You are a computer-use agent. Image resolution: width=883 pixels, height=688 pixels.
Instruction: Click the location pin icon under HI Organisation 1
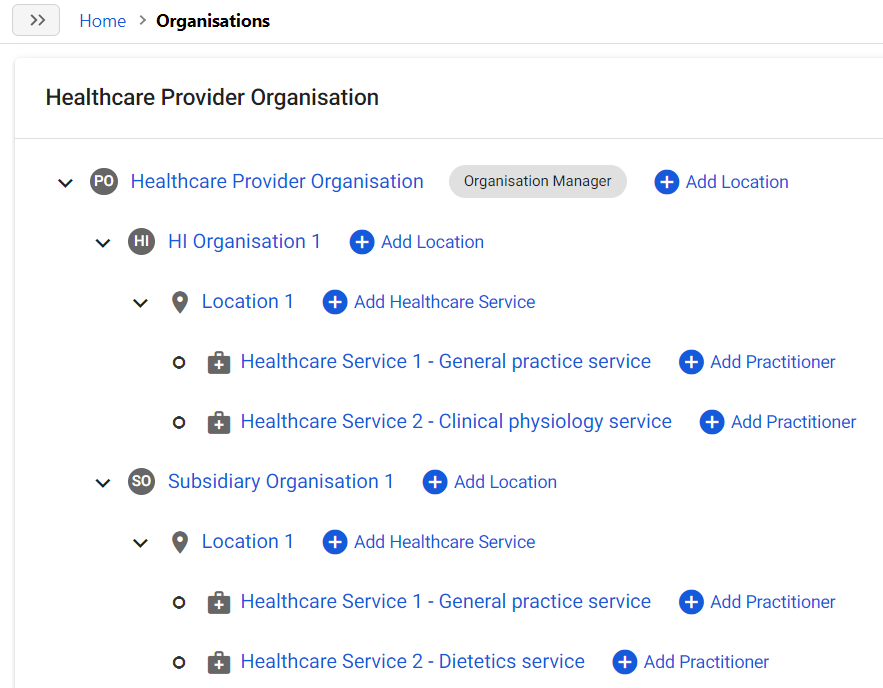tap(180, 302)
